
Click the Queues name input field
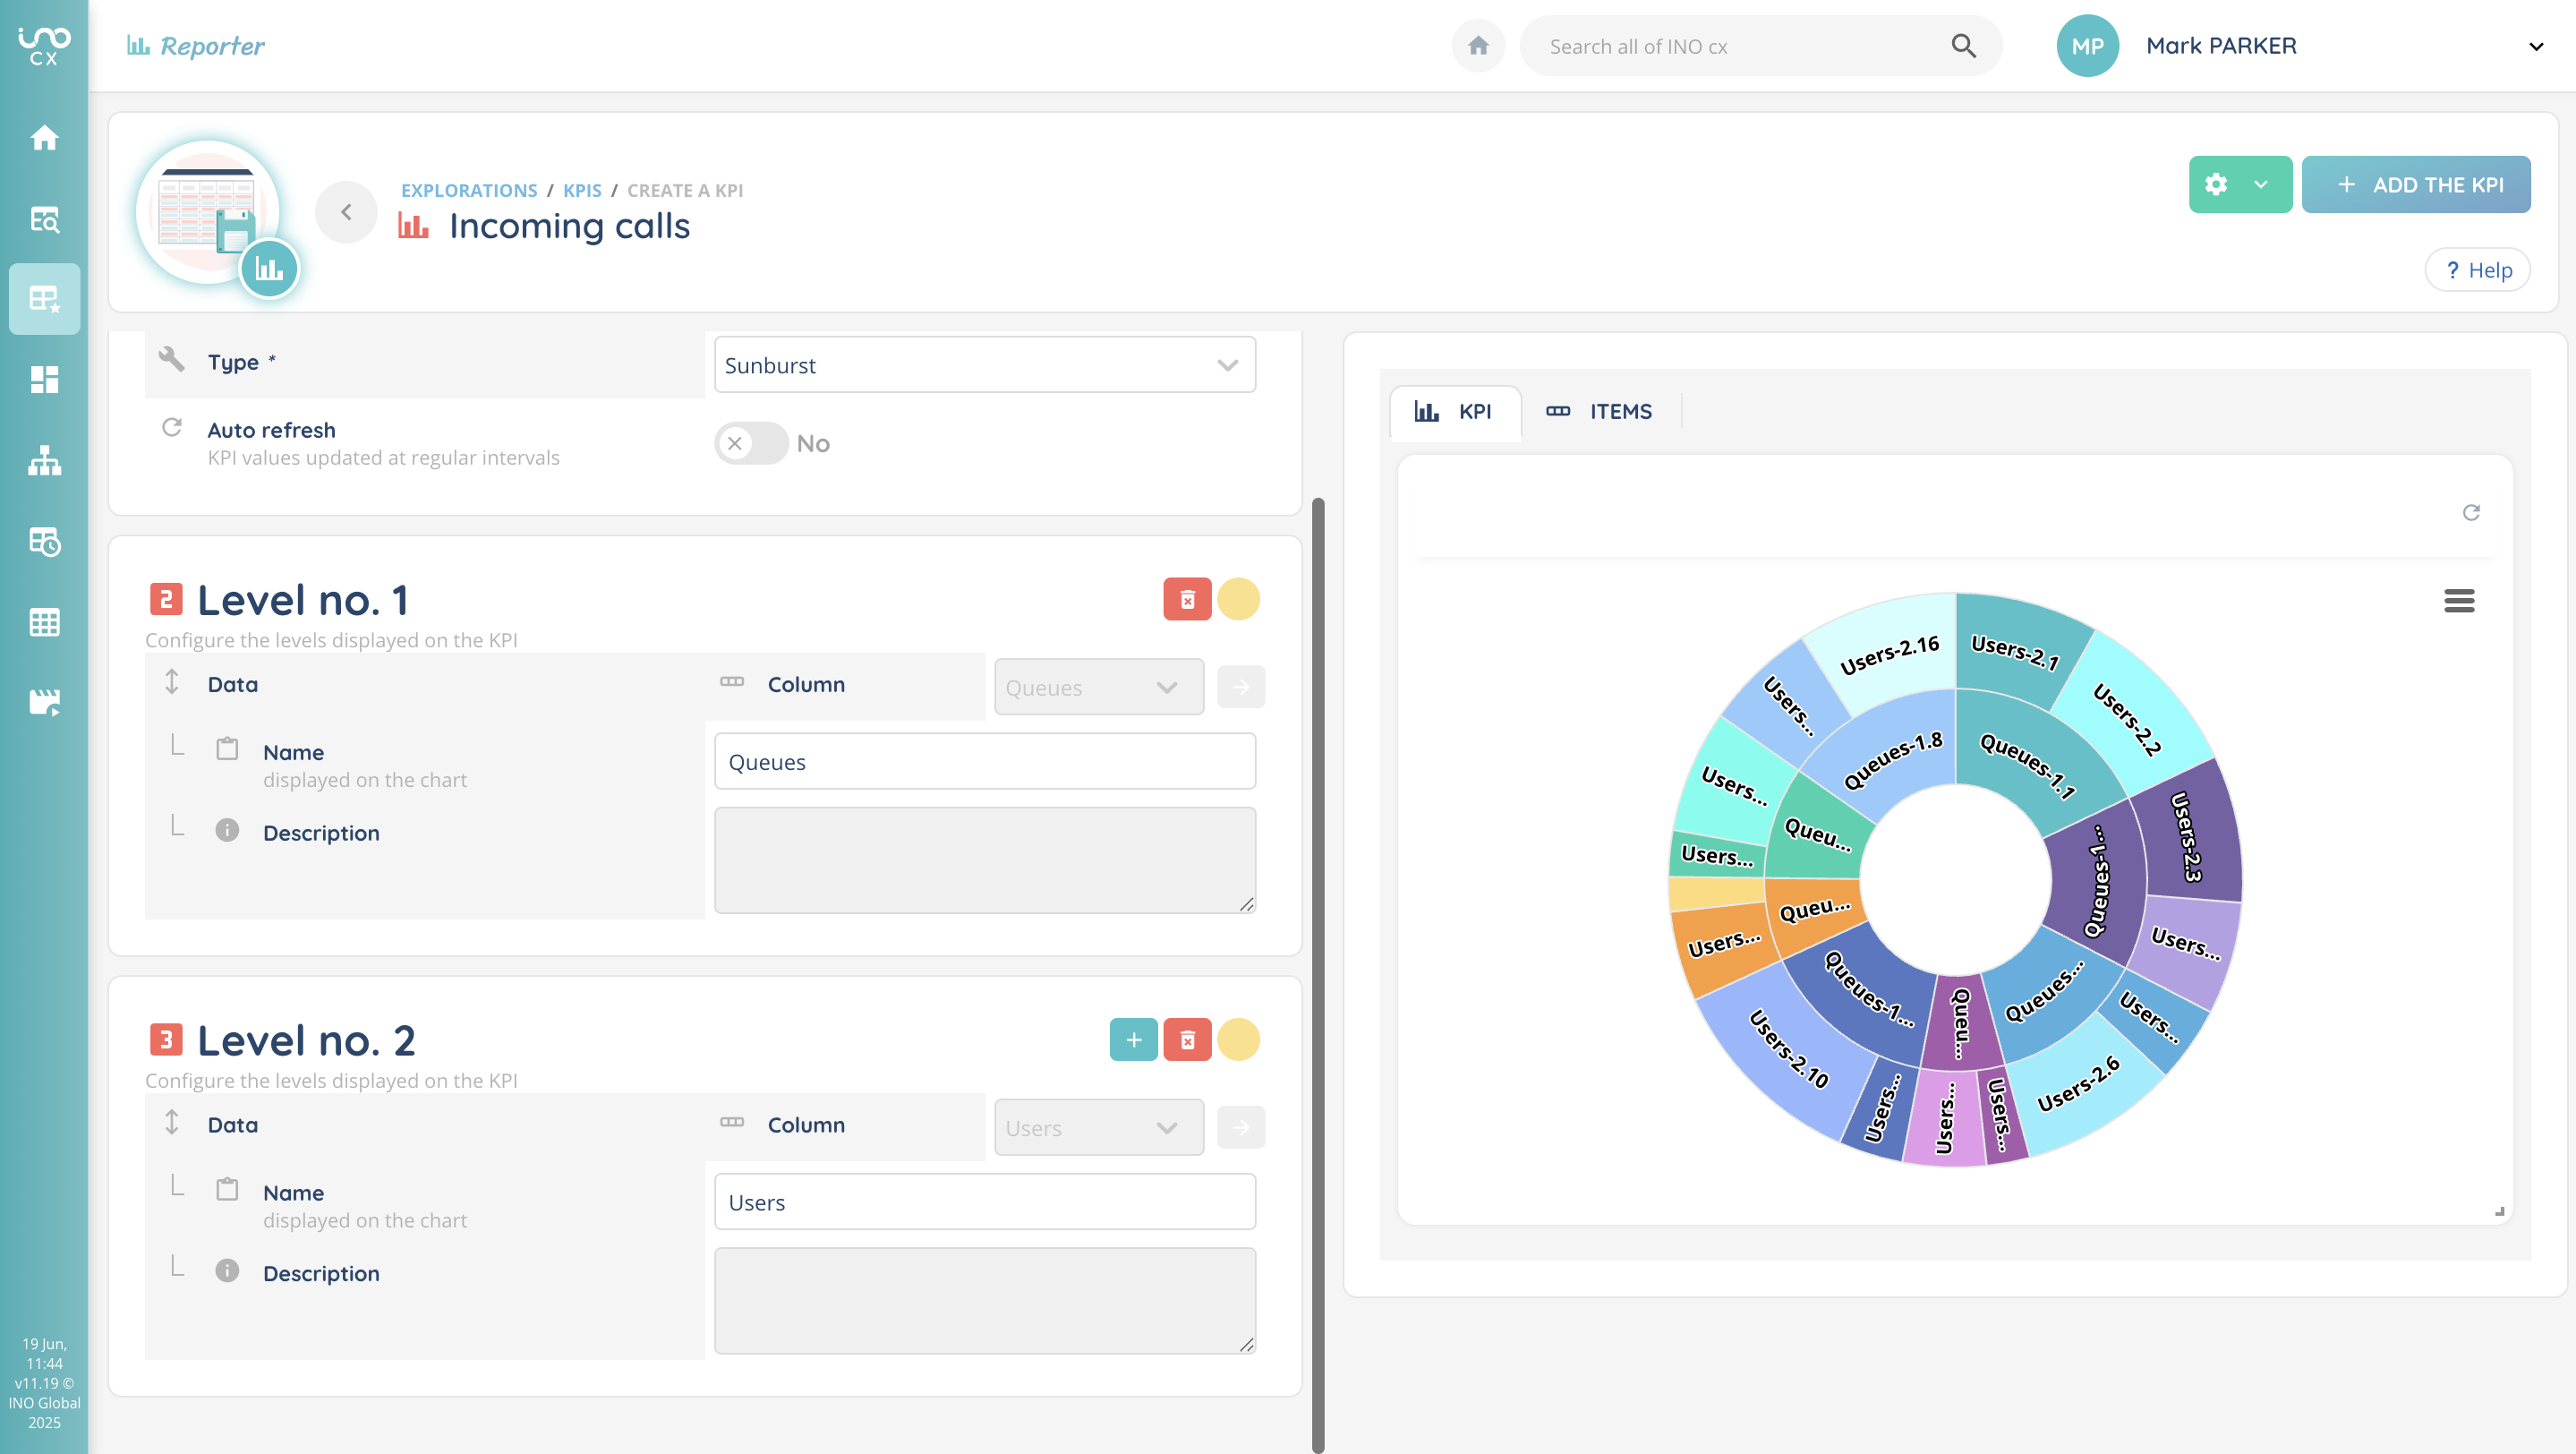click(x=984, y=762)
